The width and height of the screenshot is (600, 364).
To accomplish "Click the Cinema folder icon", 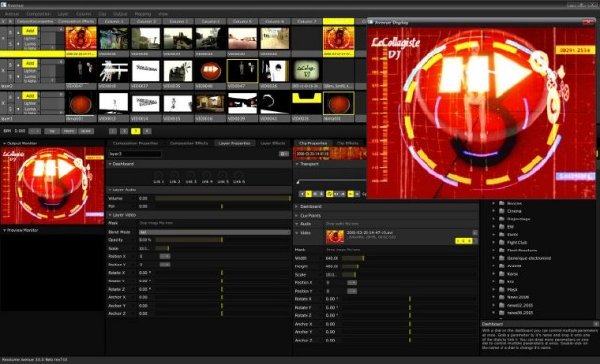I will (502, 211).
